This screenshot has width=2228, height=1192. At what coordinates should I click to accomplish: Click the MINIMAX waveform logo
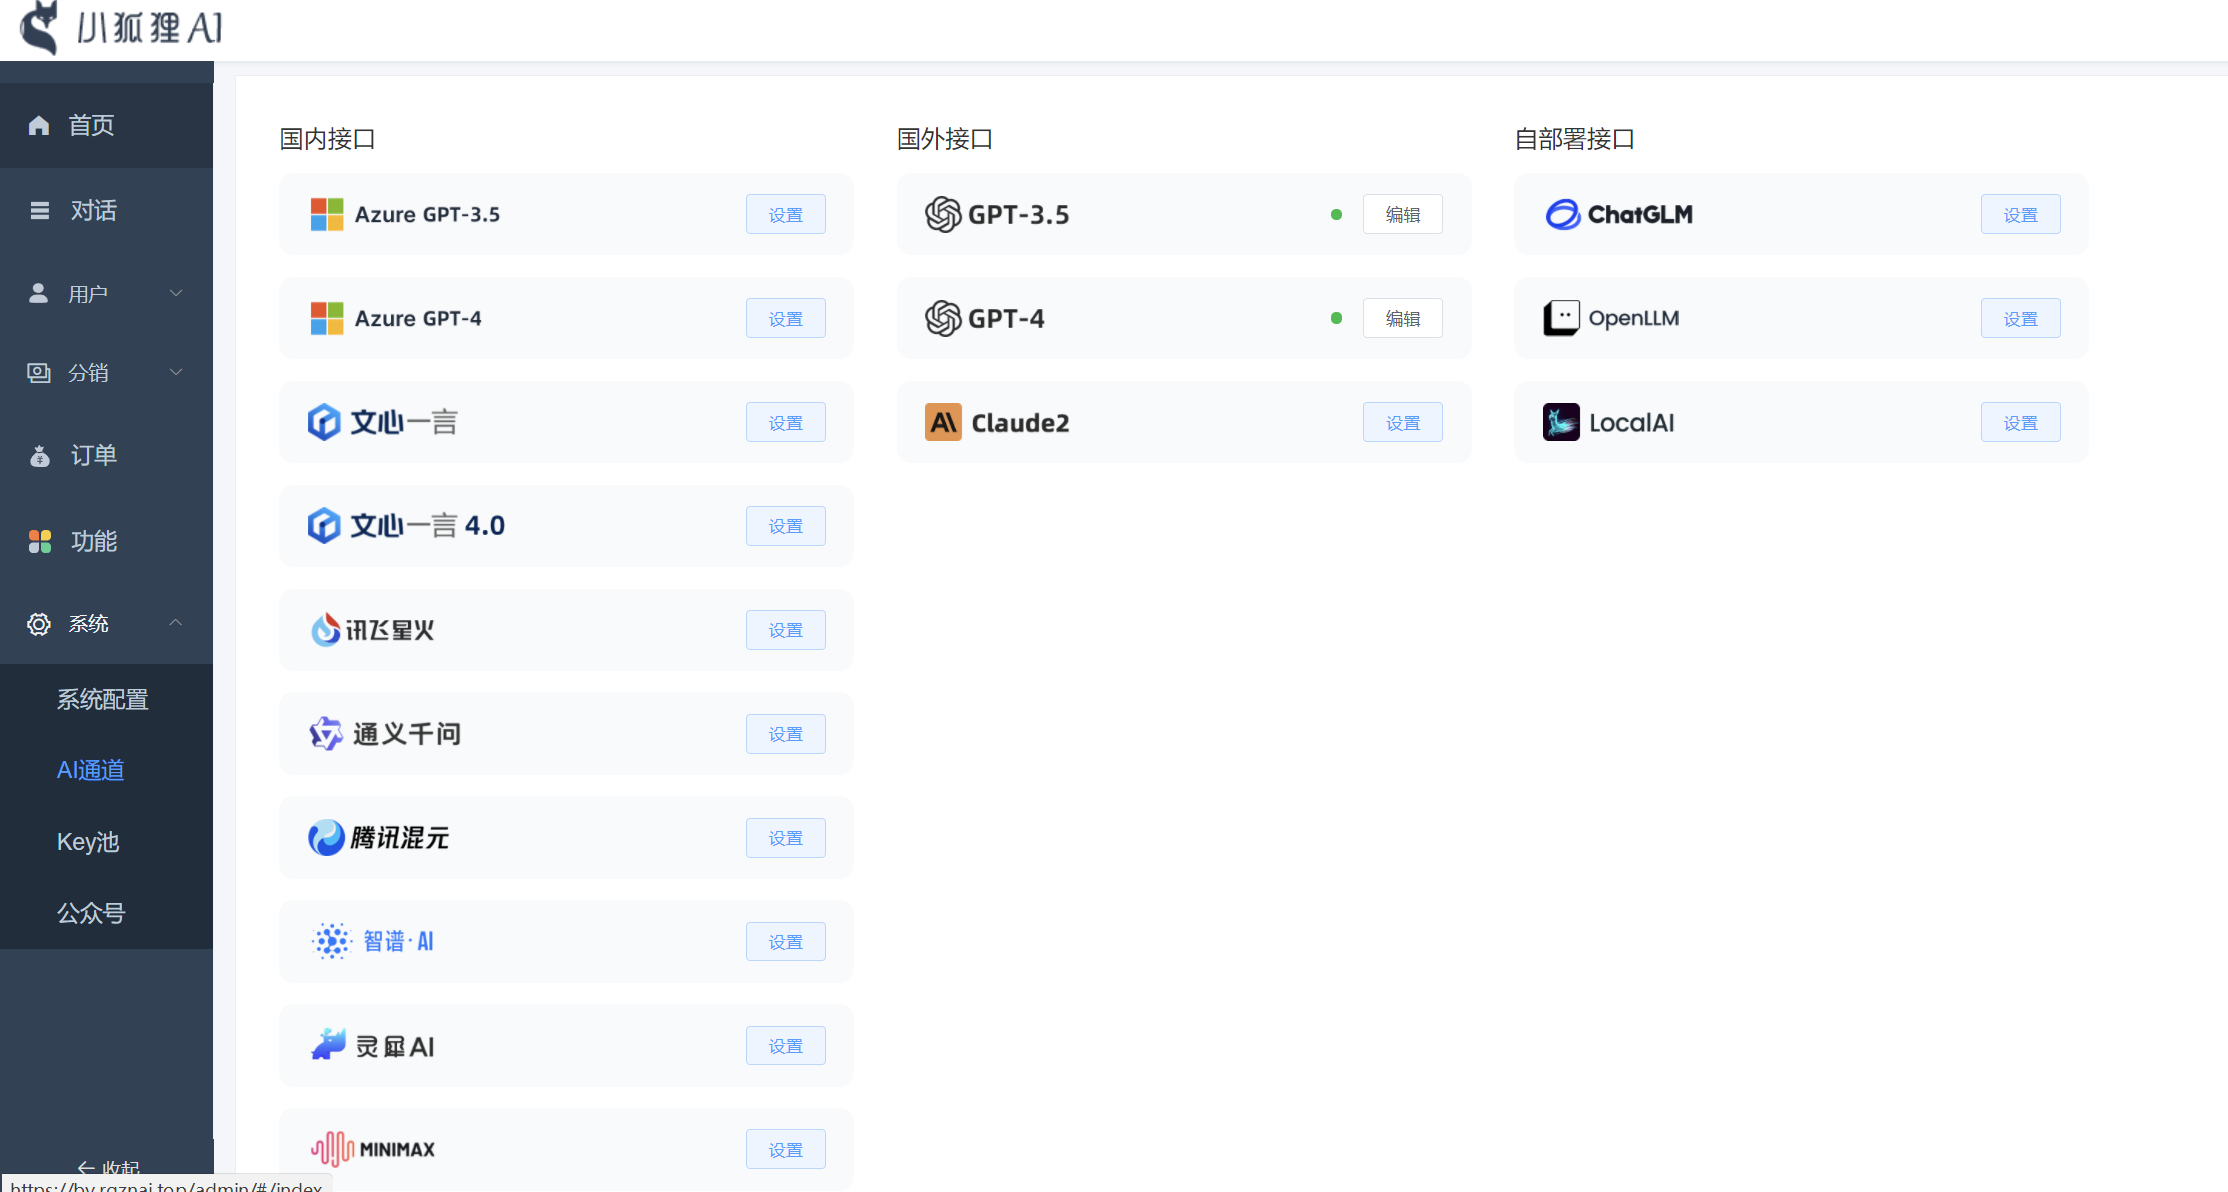tap(330, 1148)
